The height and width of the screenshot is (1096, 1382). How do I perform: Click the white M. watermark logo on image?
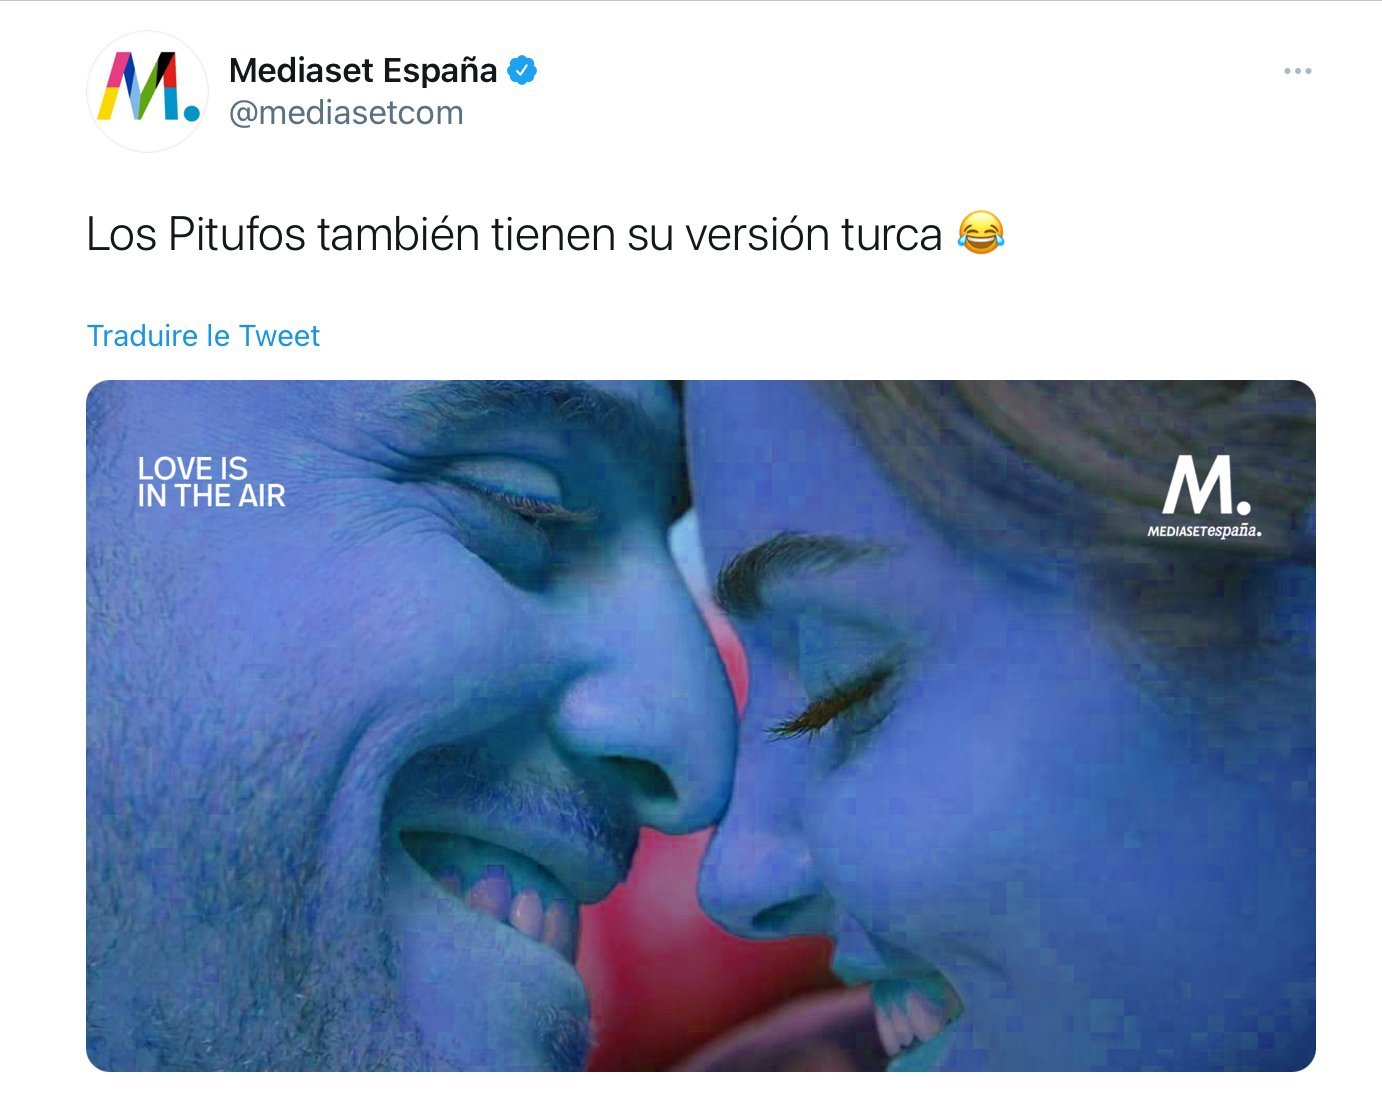tap(1205, 485)
